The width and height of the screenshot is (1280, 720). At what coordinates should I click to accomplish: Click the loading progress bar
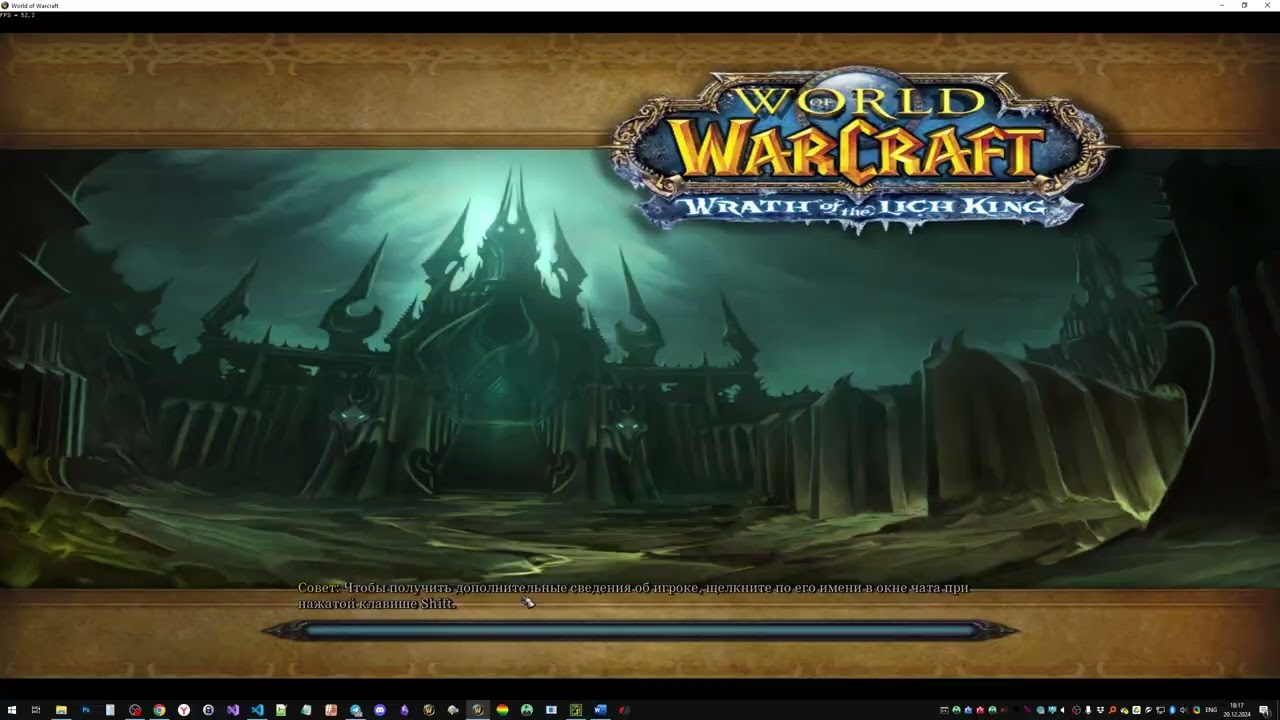(x=640, y=630)
